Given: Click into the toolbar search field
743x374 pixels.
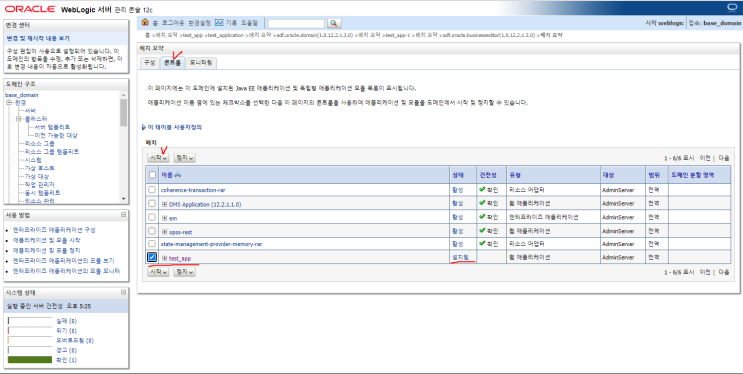Looking at the screenshot, I should click(296, 23).
